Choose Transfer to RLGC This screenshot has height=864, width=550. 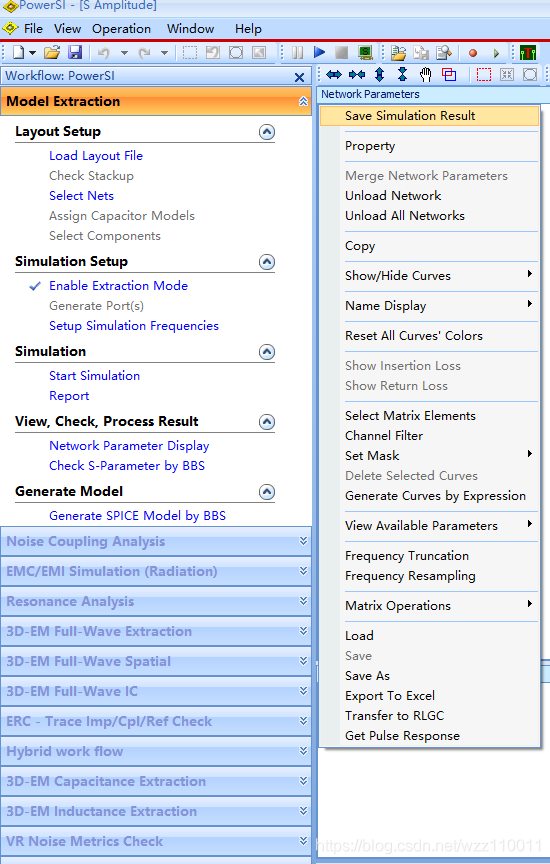(x=429, y=716)
